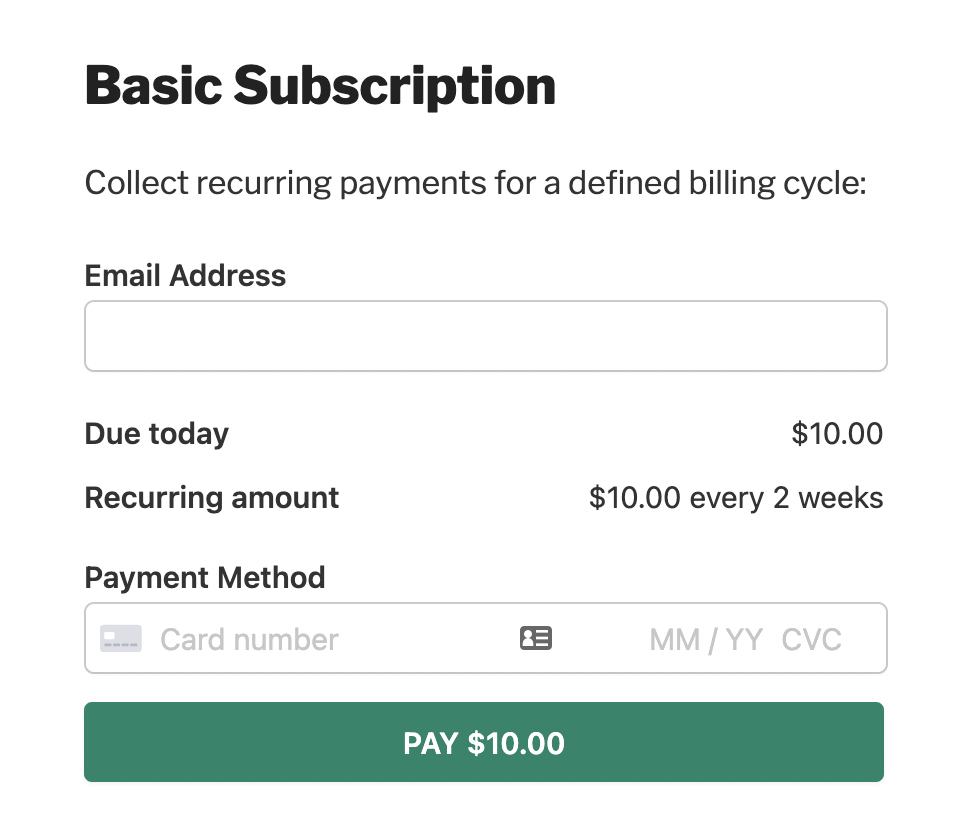Click the word 'Basic' in the heading
The height and width of the screenshot is (840, 964).
coord(153,87)
